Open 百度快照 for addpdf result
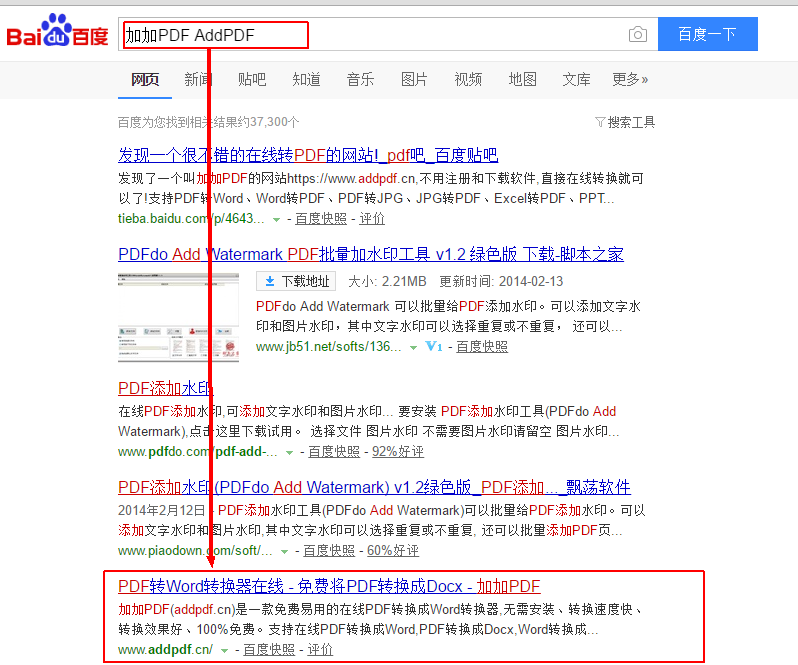Viewport: 798px width, 665px height. (269, 650)
